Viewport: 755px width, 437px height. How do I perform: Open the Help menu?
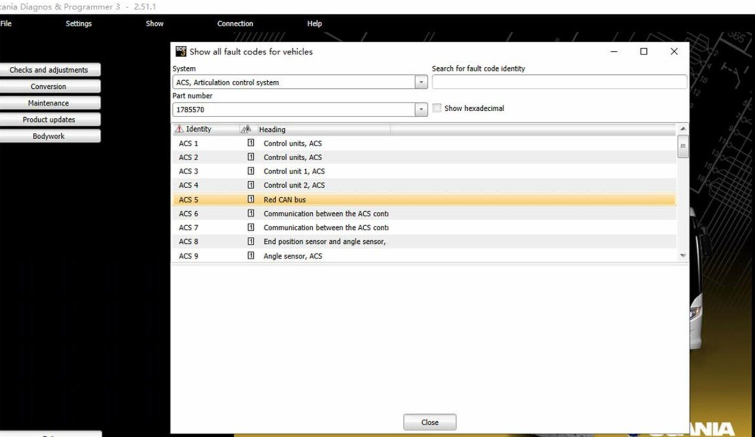click(x=314, y=23)
